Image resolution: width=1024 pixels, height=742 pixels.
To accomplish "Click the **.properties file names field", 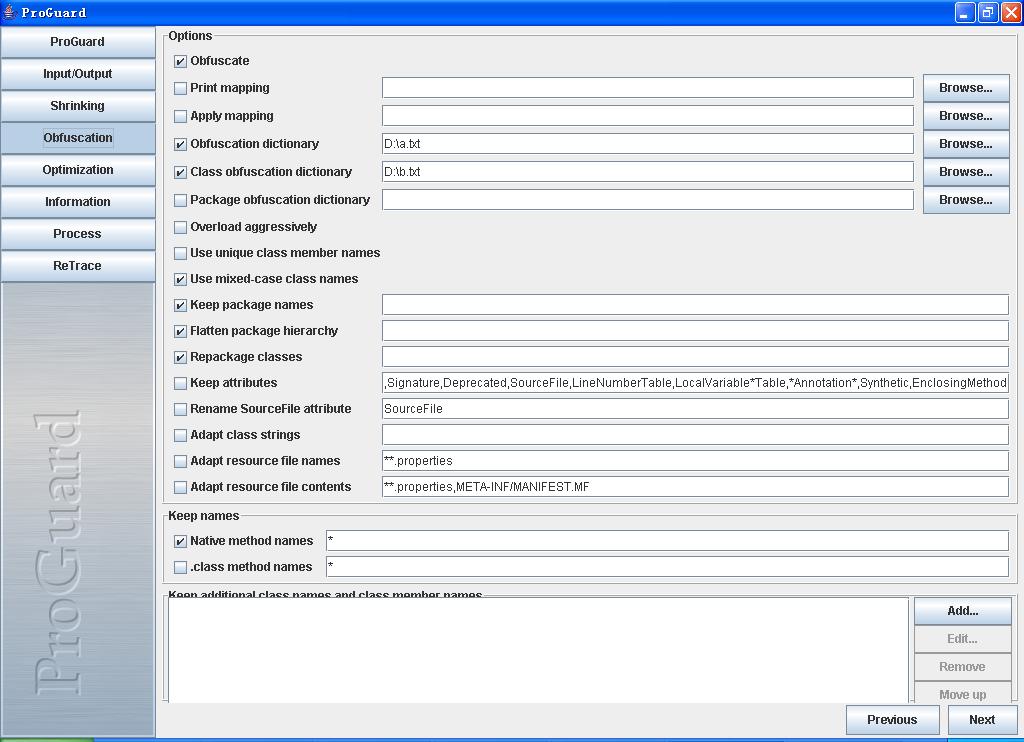I will [696, 460].
